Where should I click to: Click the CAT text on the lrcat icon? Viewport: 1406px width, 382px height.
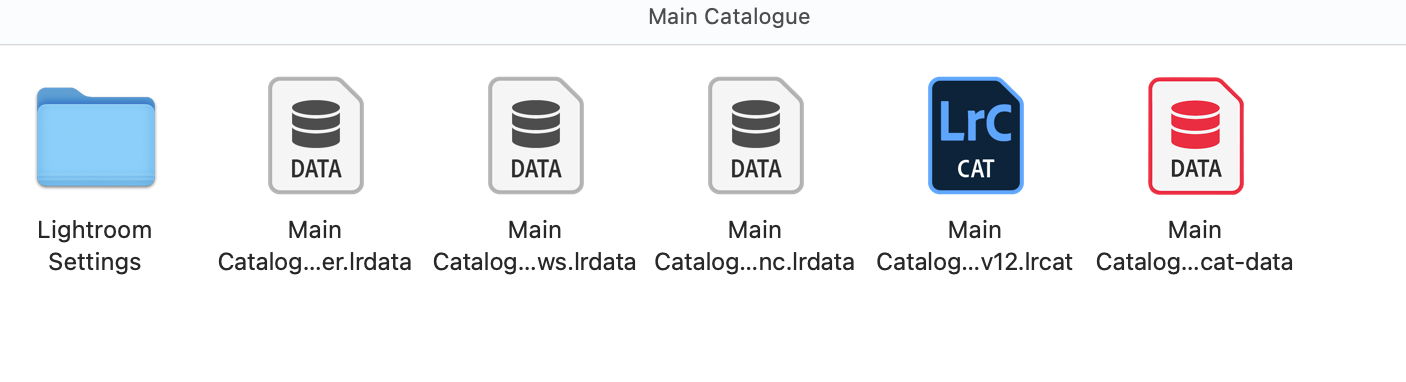point(975,167)
